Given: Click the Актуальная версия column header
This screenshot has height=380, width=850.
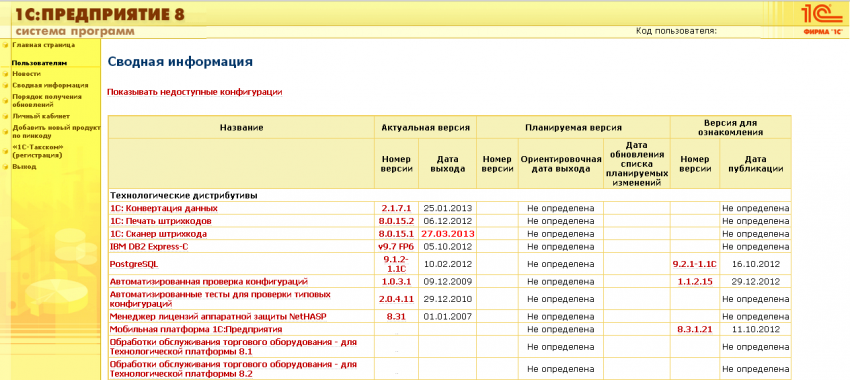Looking at the screenshot, I should coord(426,127).
